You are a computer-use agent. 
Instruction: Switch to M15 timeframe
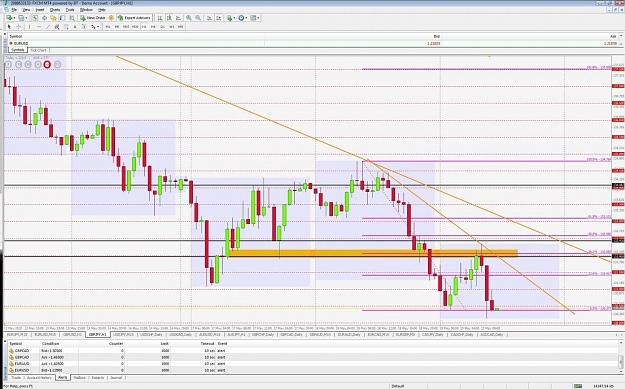tap(126, 27)
